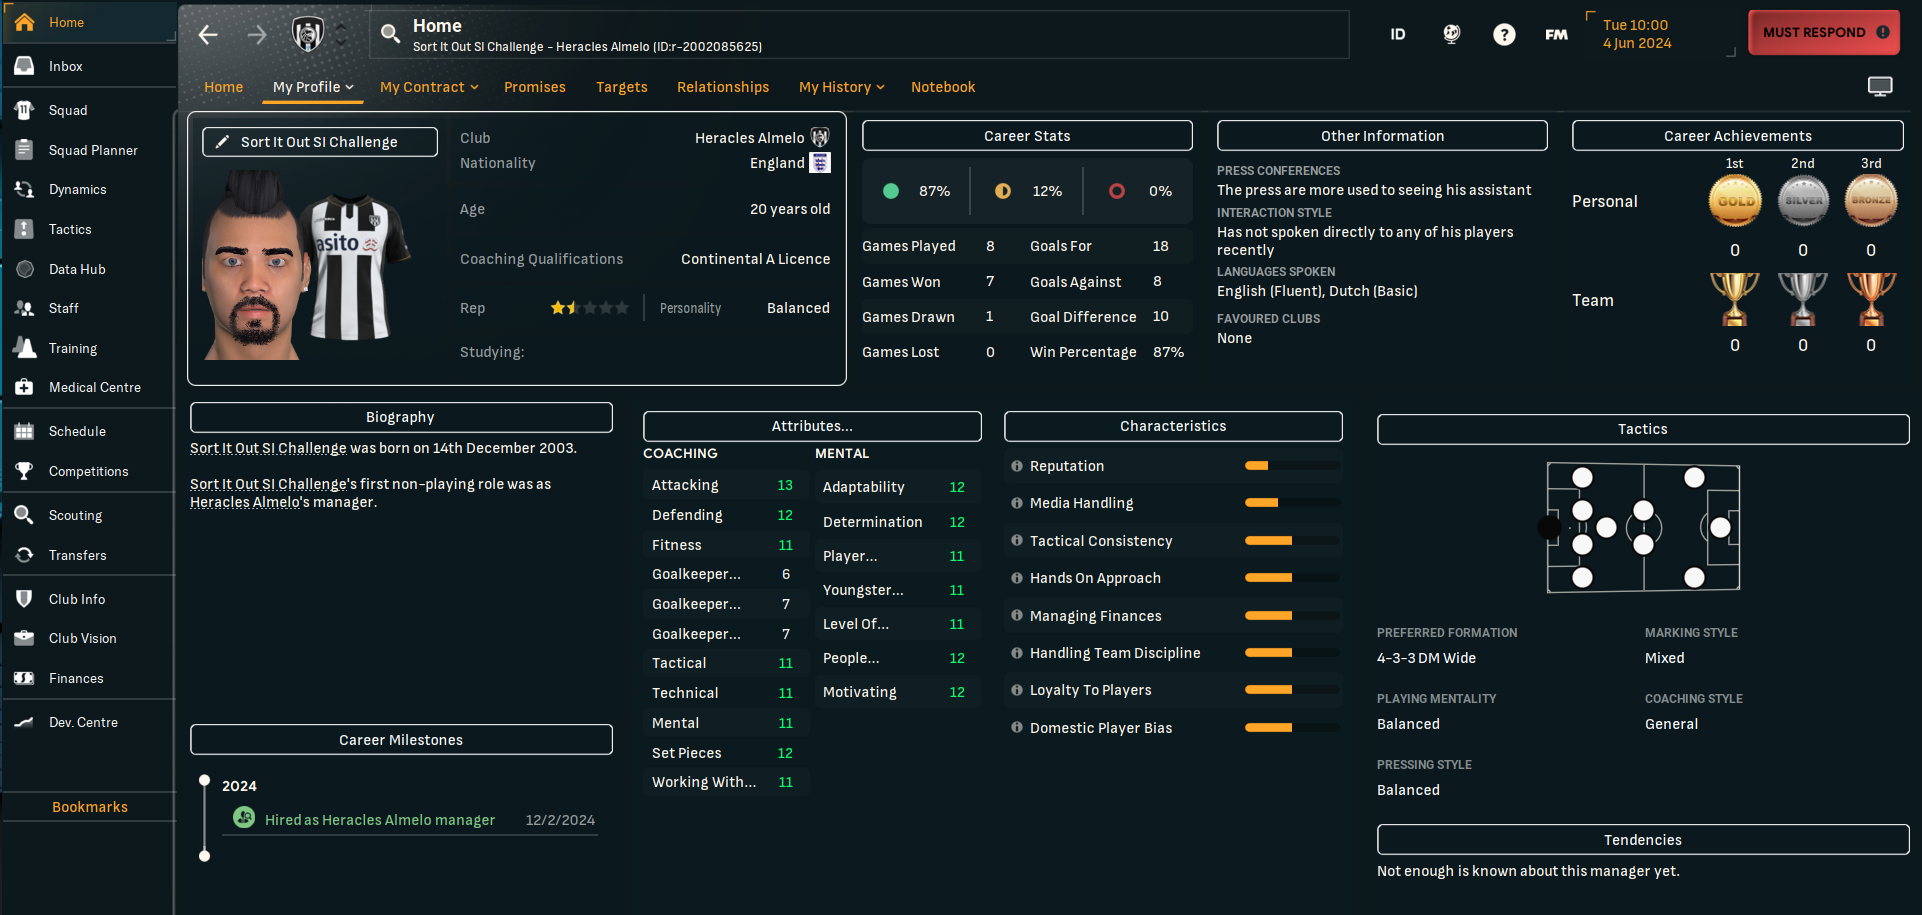Click the formation pitch diagram
Screen dimensions: 1922x915
coord(1643,528)
